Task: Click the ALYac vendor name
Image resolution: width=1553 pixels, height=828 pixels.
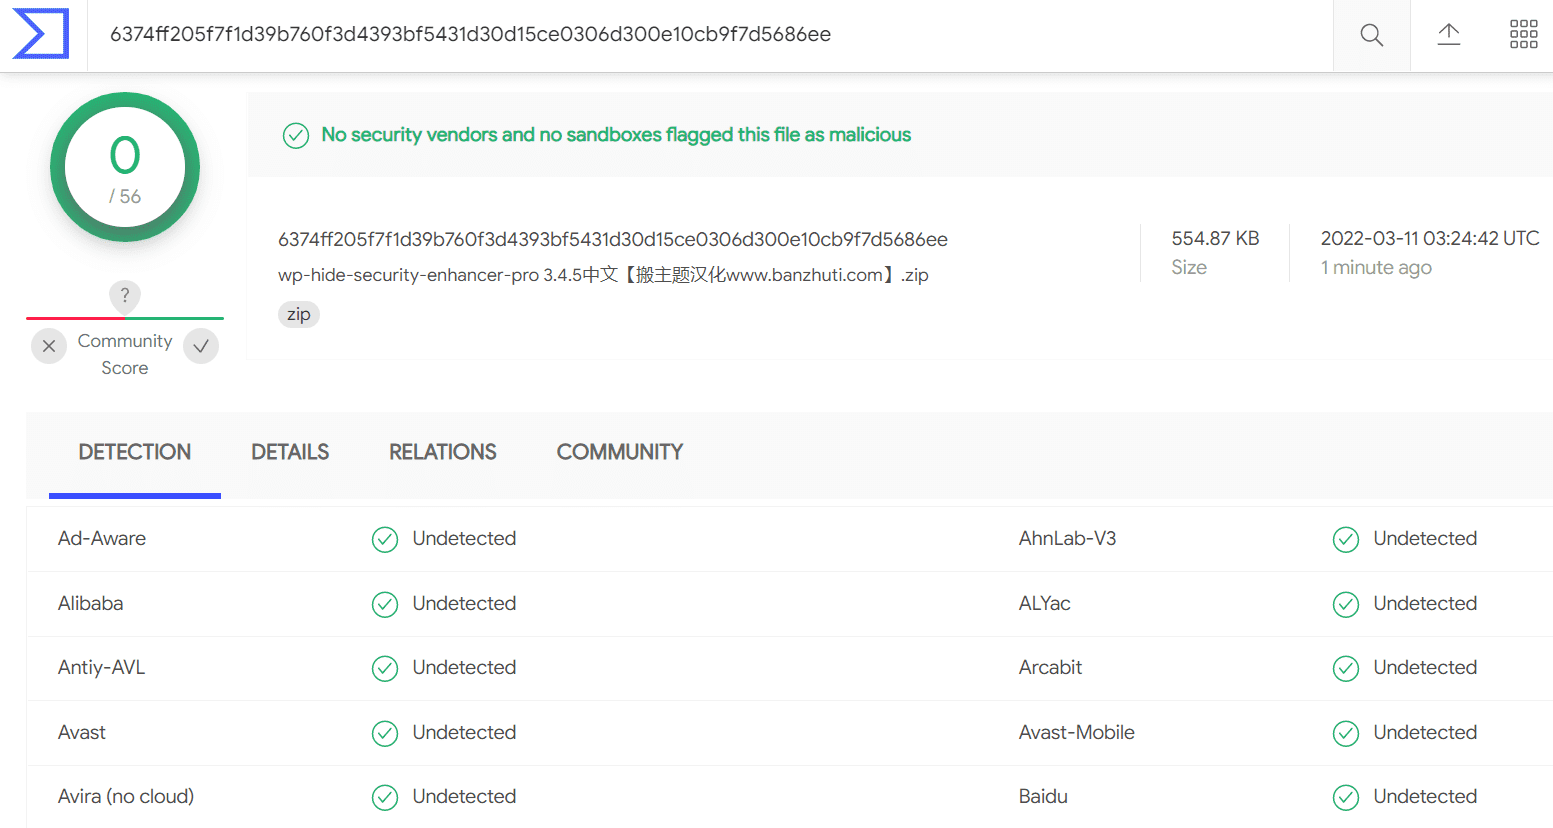Action: coord(1045,603)
